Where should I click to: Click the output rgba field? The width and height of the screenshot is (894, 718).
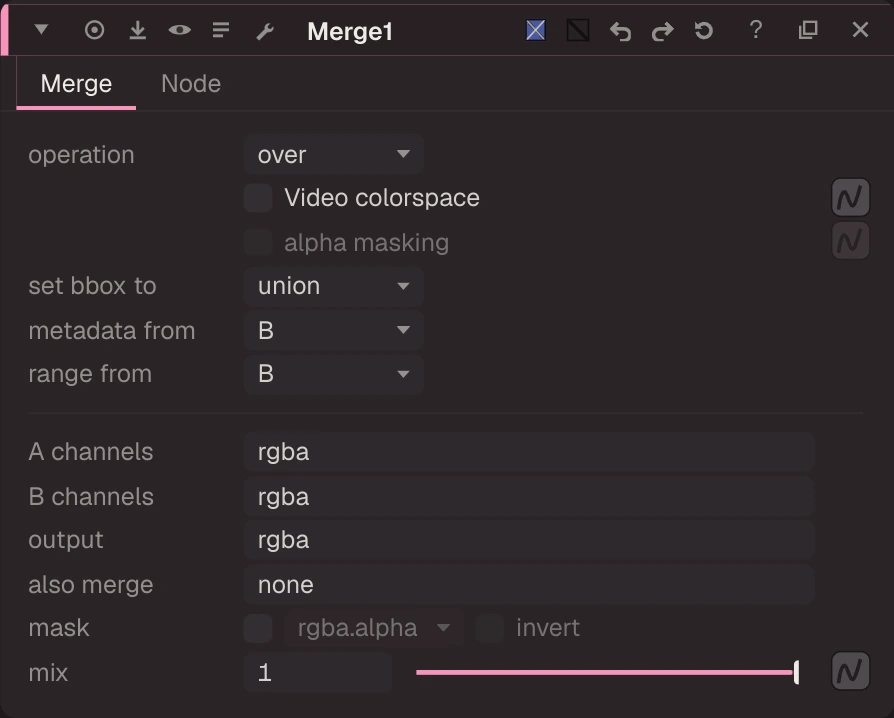(x=529, y=540)
